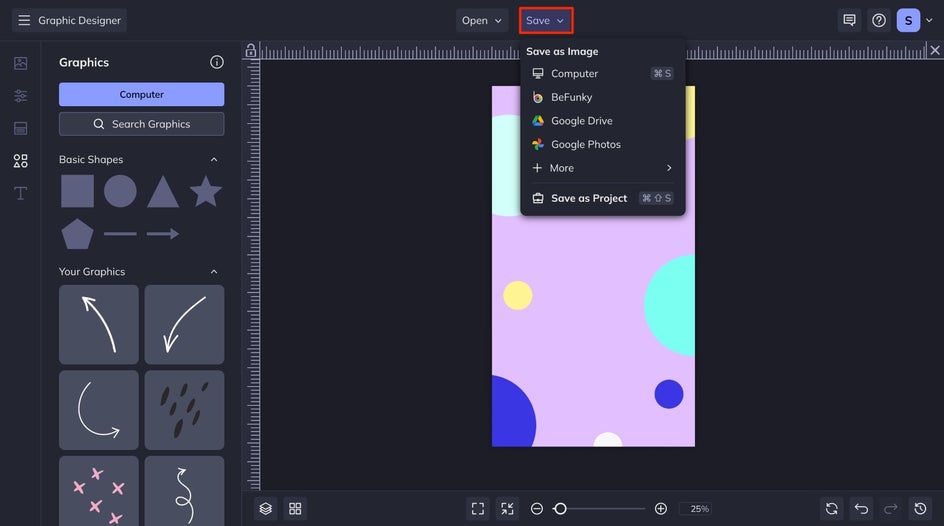Select the Edit adjustments sidebar icon

click(20, 96)
